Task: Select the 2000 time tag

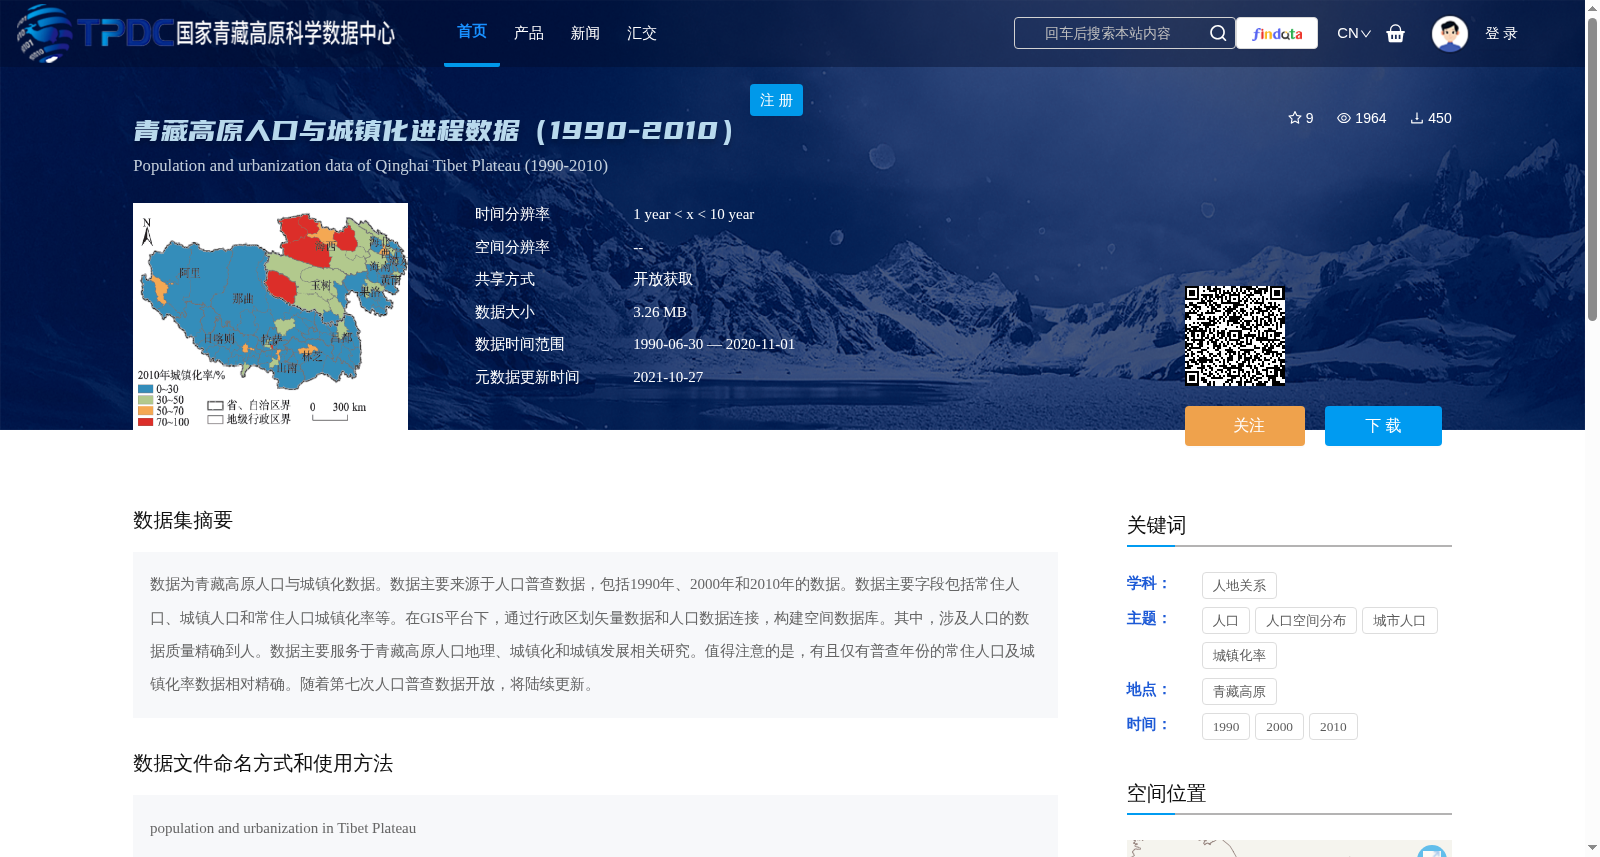Action: point(1279,727)
